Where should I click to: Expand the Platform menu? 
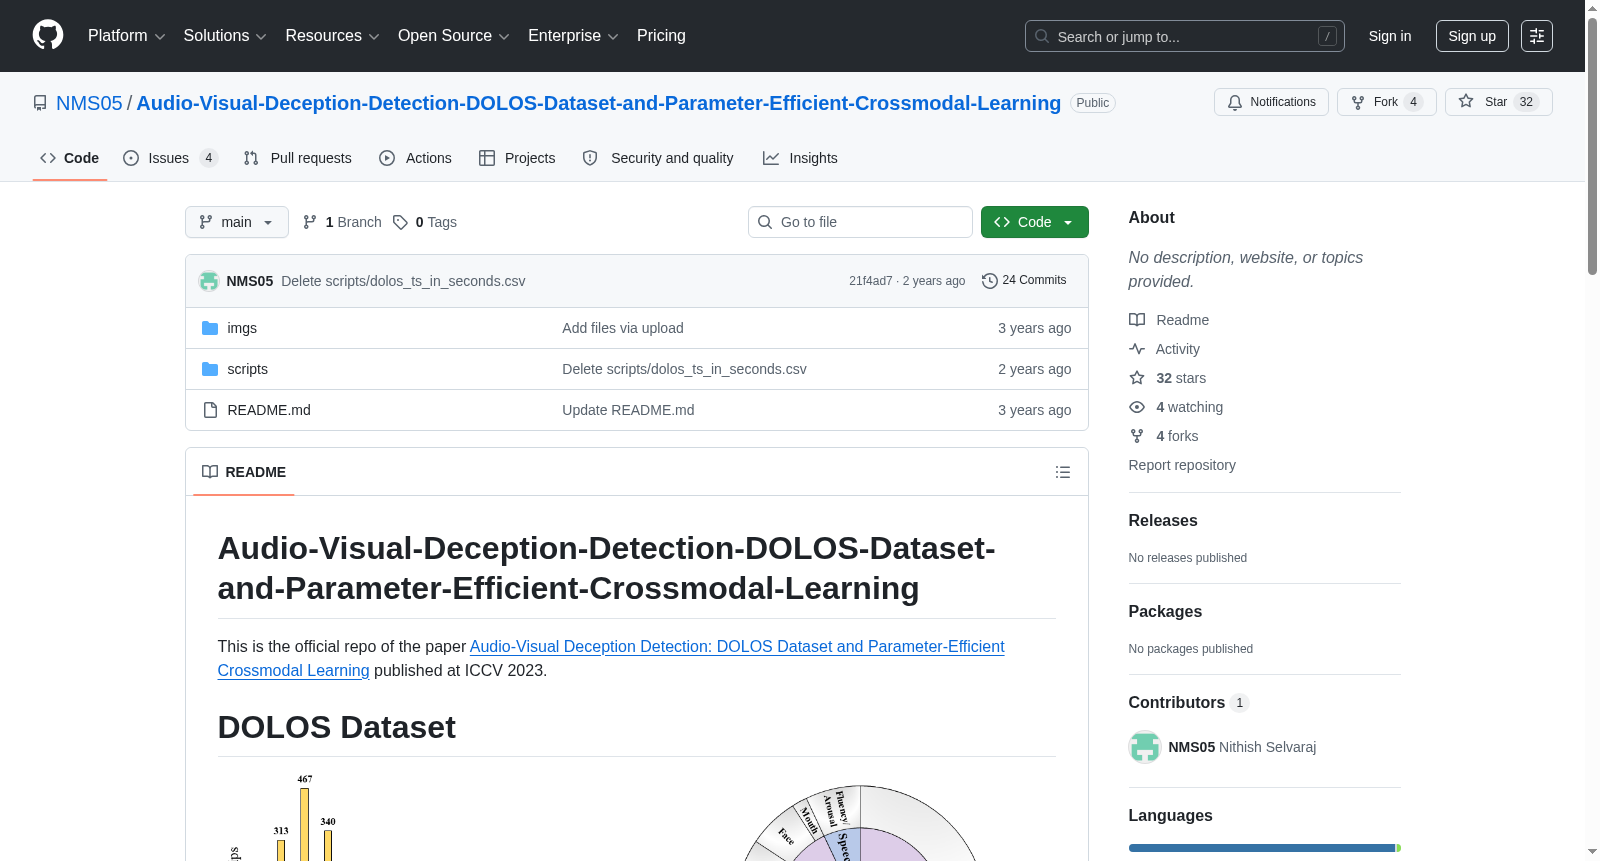point(127,36)
